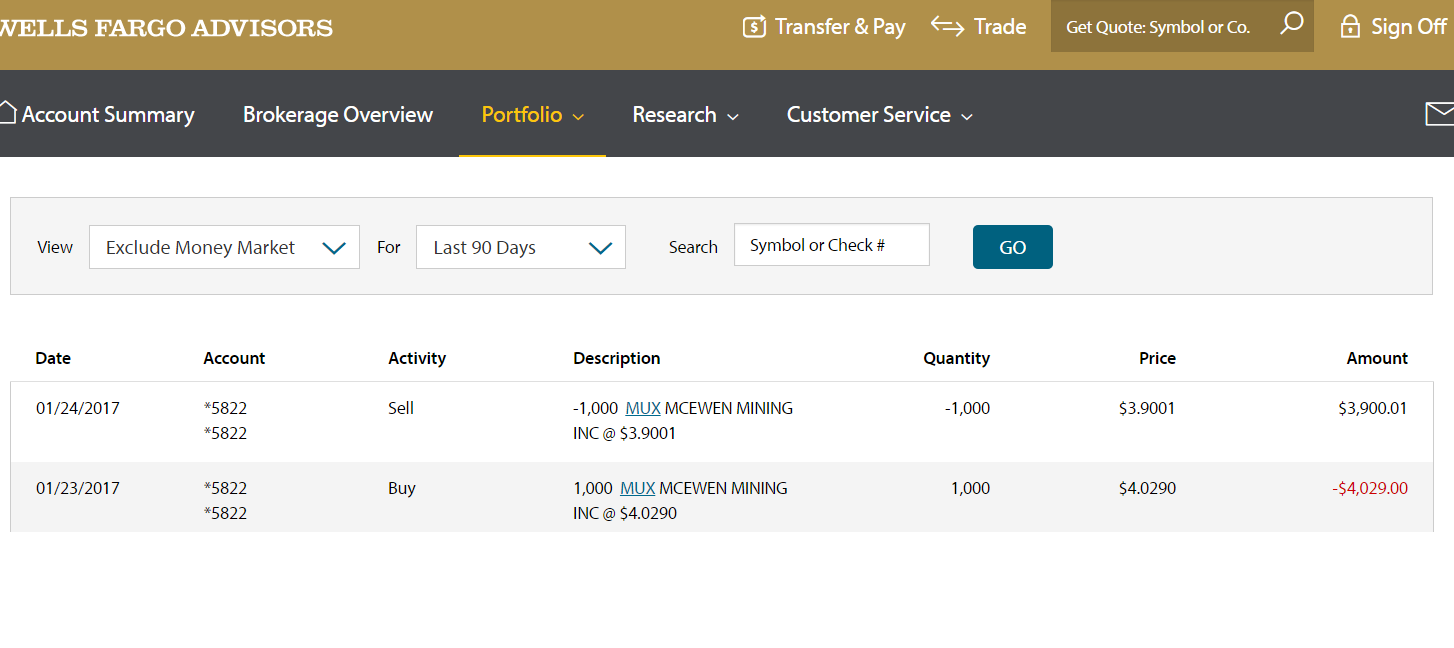Click the Trade arrows icon

947,26
